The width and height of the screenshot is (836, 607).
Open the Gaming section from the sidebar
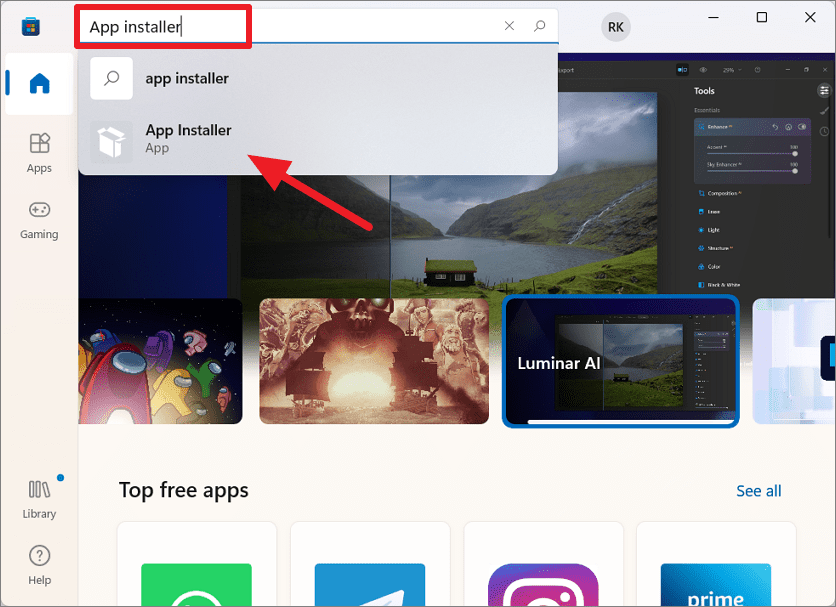point(39,219)
